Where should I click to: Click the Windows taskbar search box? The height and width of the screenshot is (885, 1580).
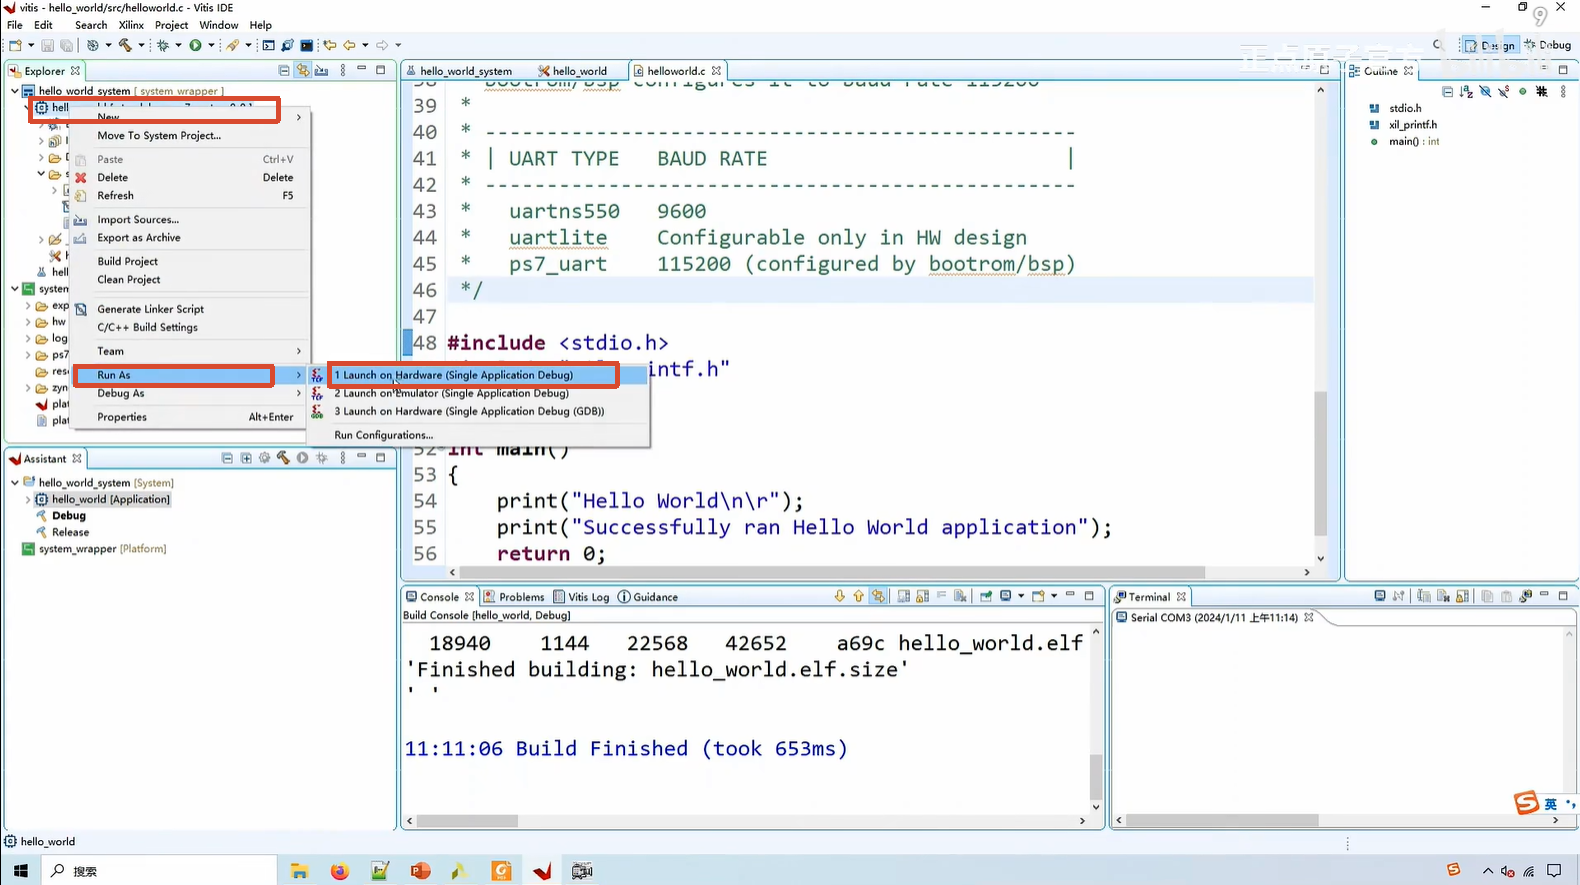[x=160, y=871]
